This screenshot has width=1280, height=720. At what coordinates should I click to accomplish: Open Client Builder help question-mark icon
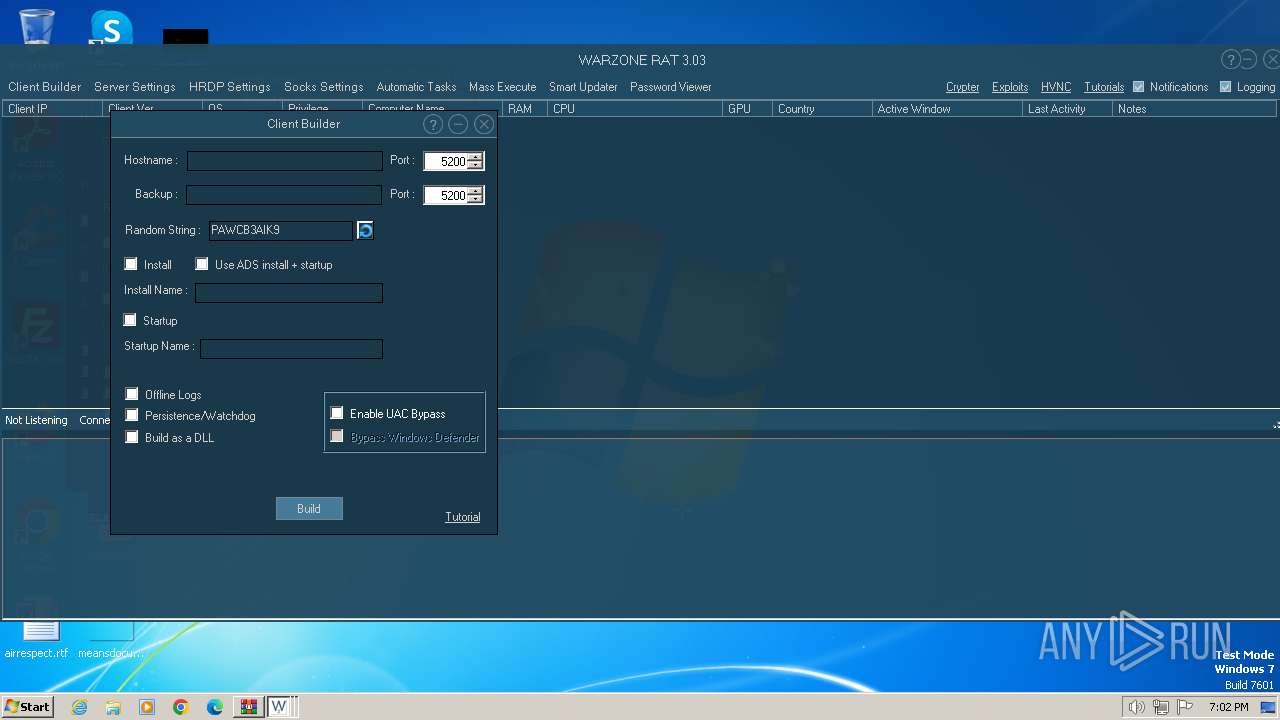(433, 124)
